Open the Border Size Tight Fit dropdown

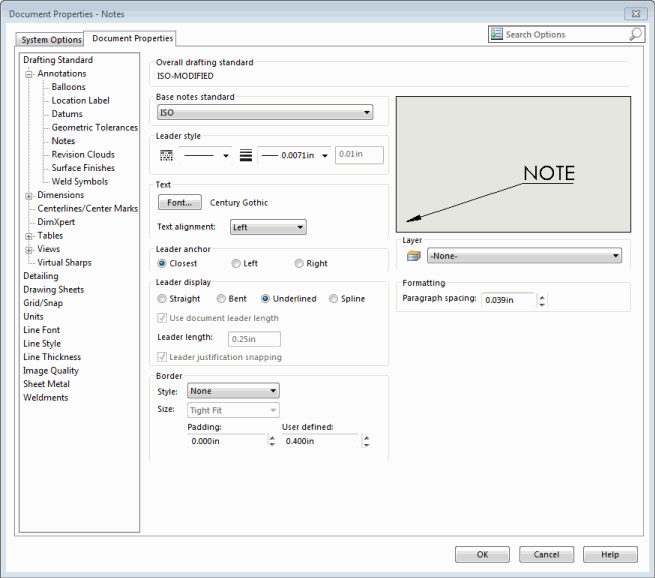[x=233, y=410]
